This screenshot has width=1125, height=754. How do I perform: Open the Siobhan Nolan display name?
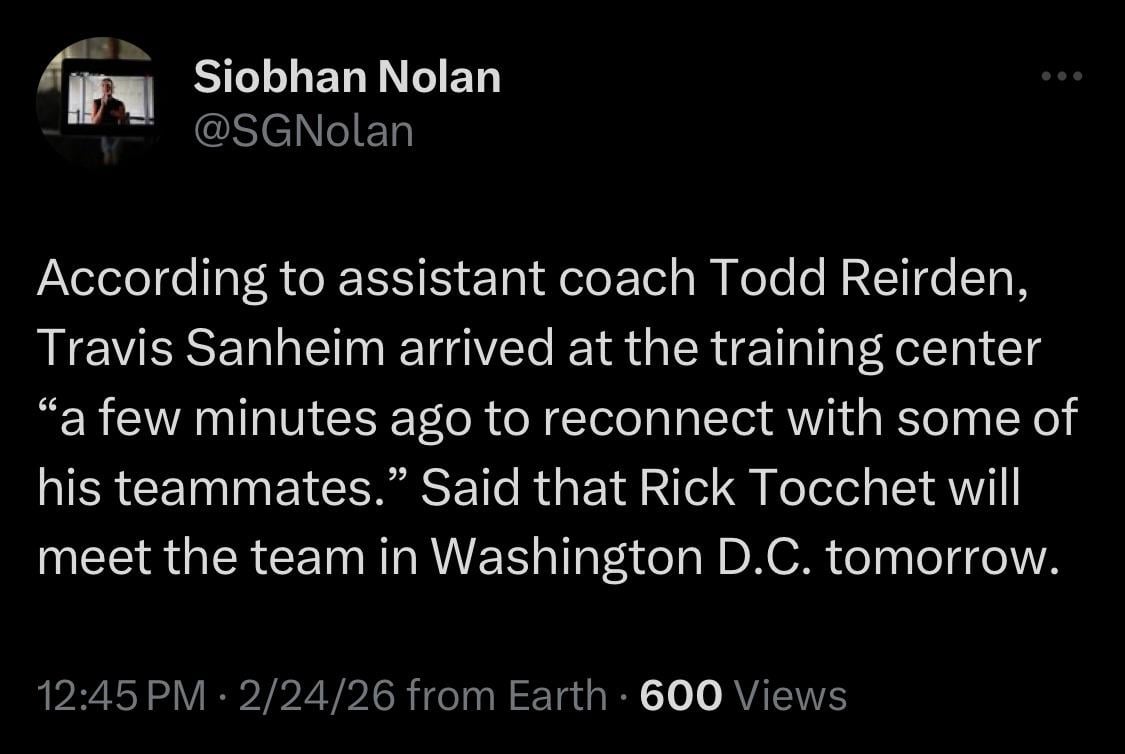347,77
